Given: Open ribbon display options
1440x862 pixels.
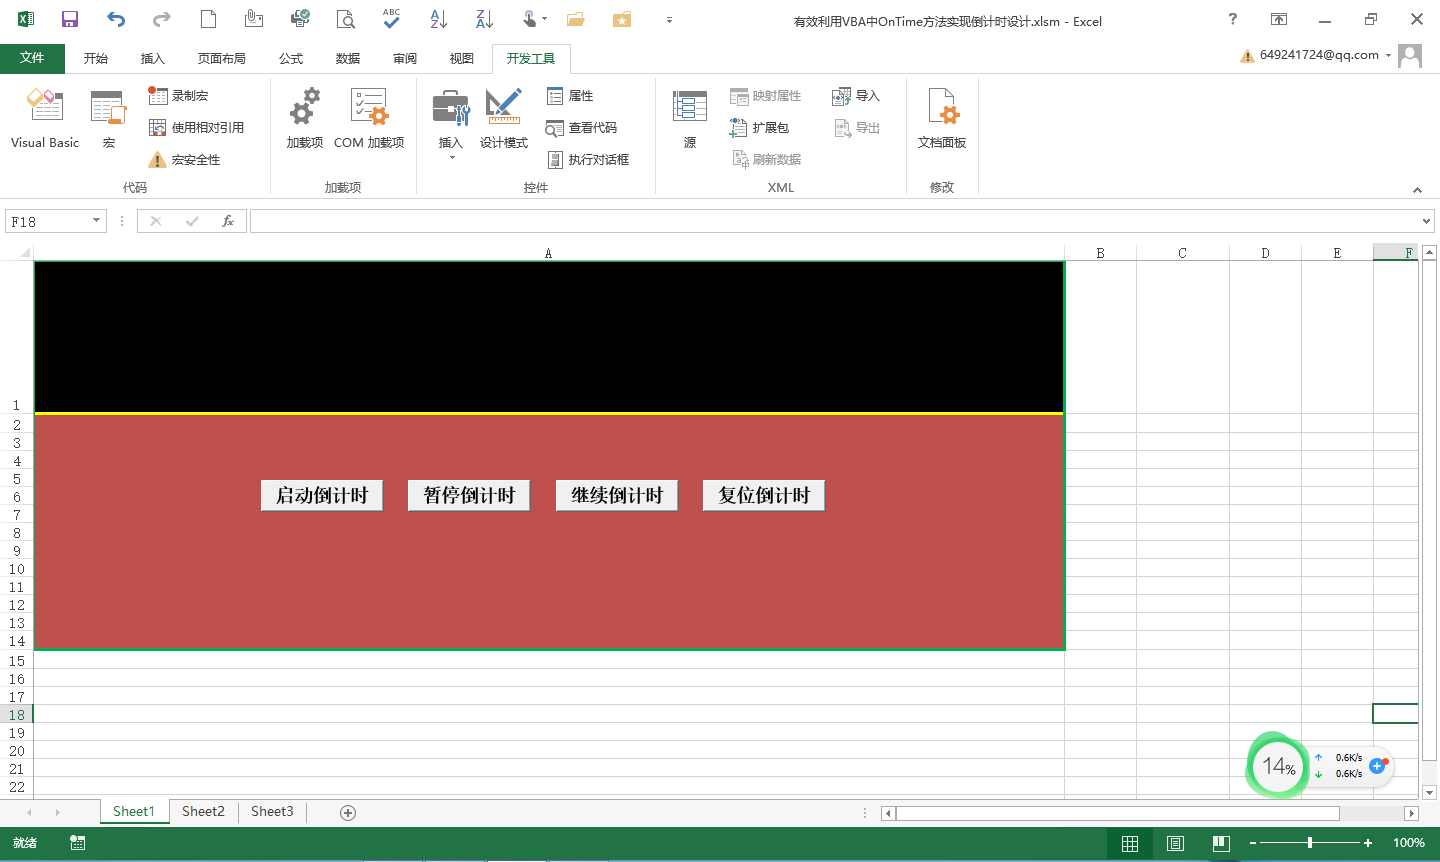Looking at the screenshot, I should click(x=1279, y=19).
